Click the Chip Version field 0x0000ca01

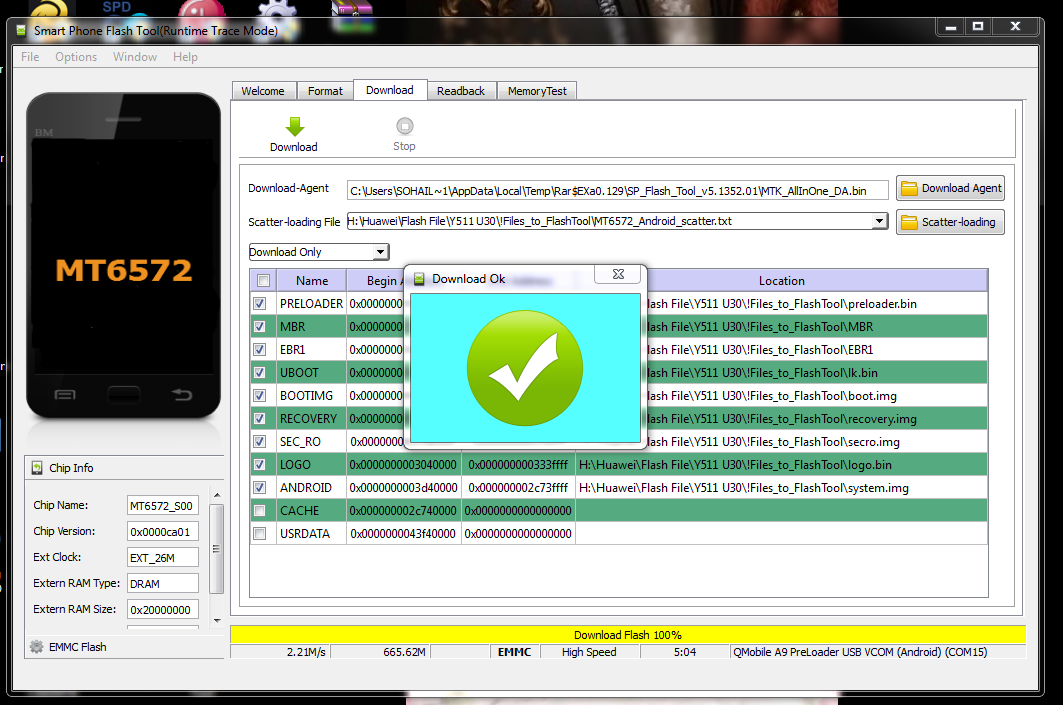coord(163,531)
